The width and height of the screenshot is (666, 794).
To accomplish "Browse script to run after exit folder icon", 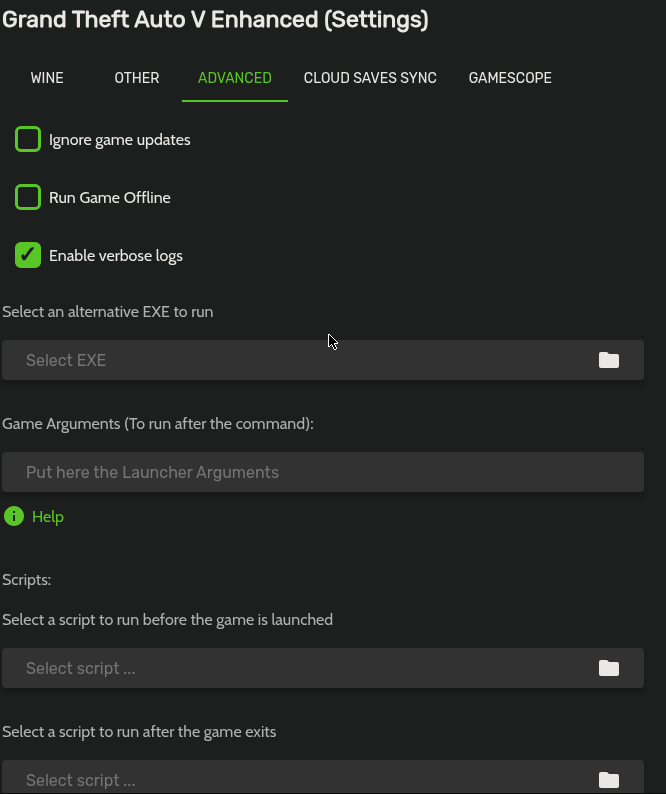I will (x=609, y=780).
